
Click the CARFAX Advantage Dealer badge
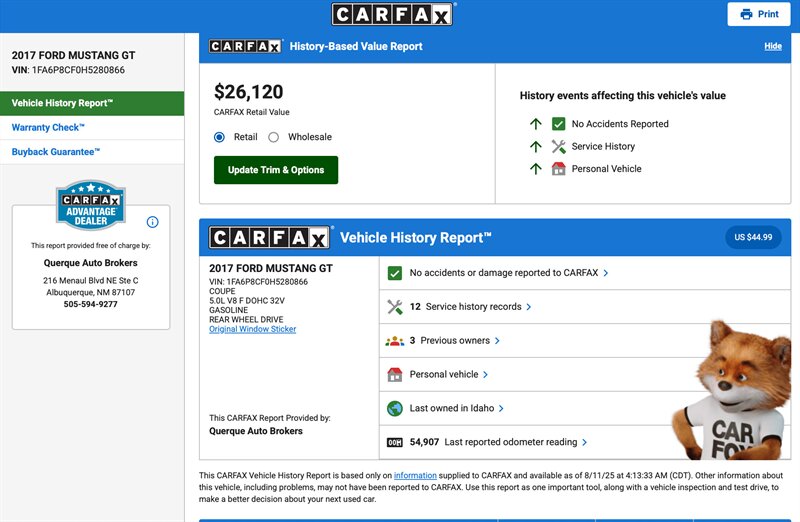[91, 205]
